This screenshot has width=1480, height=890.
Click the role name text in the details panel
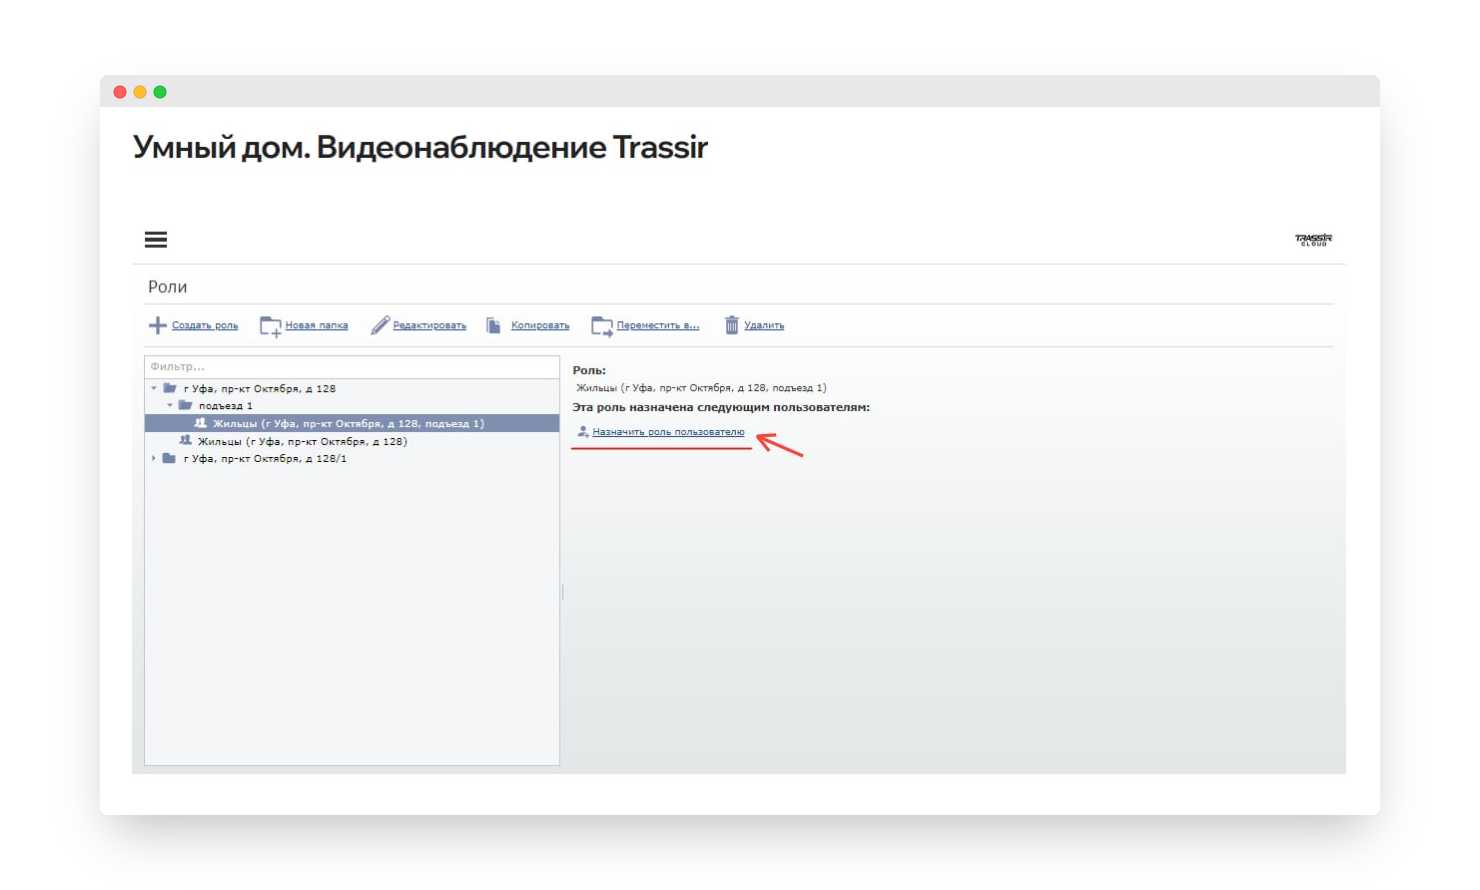click(701, 388)
